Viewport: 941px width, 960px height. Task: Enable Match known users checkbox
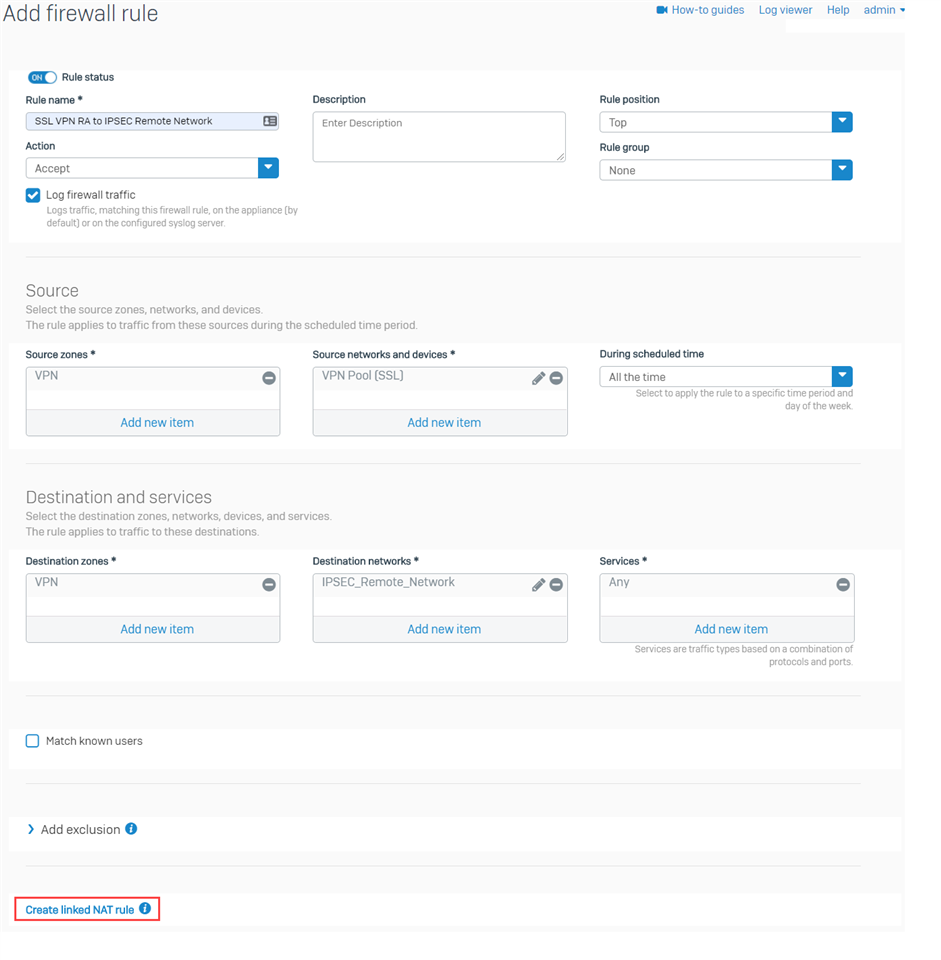[x=32, y=741]
